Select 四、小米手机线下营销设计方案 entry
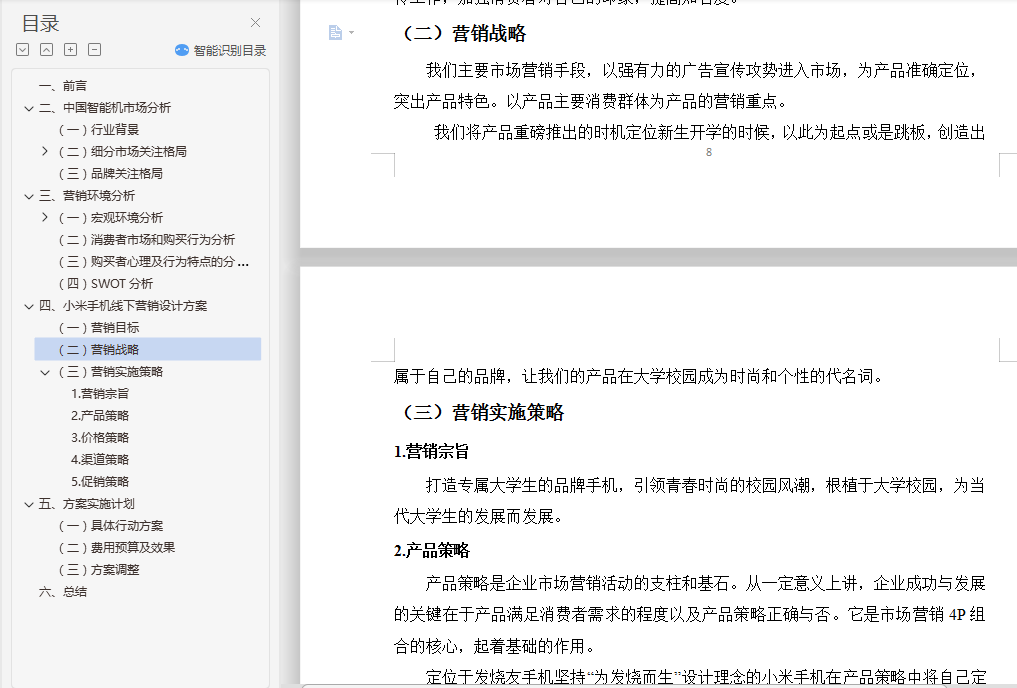Viewport: 1017px width, 688px height. (123, 306)
